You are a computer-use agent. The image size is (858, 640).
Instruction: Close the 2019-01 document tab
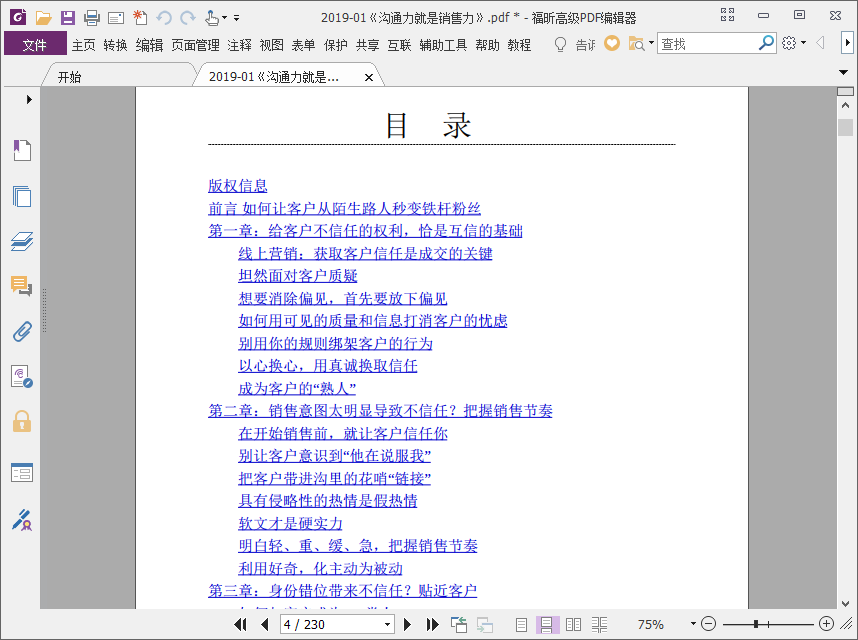click(x=369, y=78)
